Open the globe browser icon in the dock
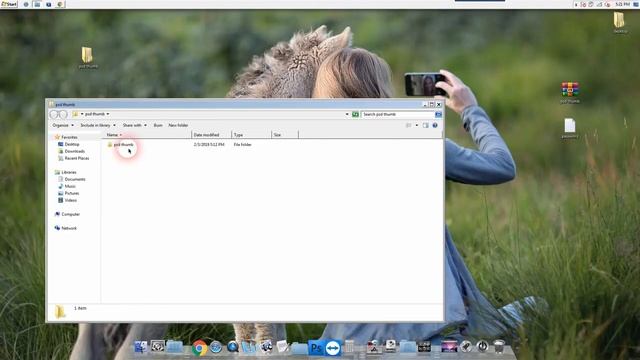 pyautogui.click(x=216, y=347)
